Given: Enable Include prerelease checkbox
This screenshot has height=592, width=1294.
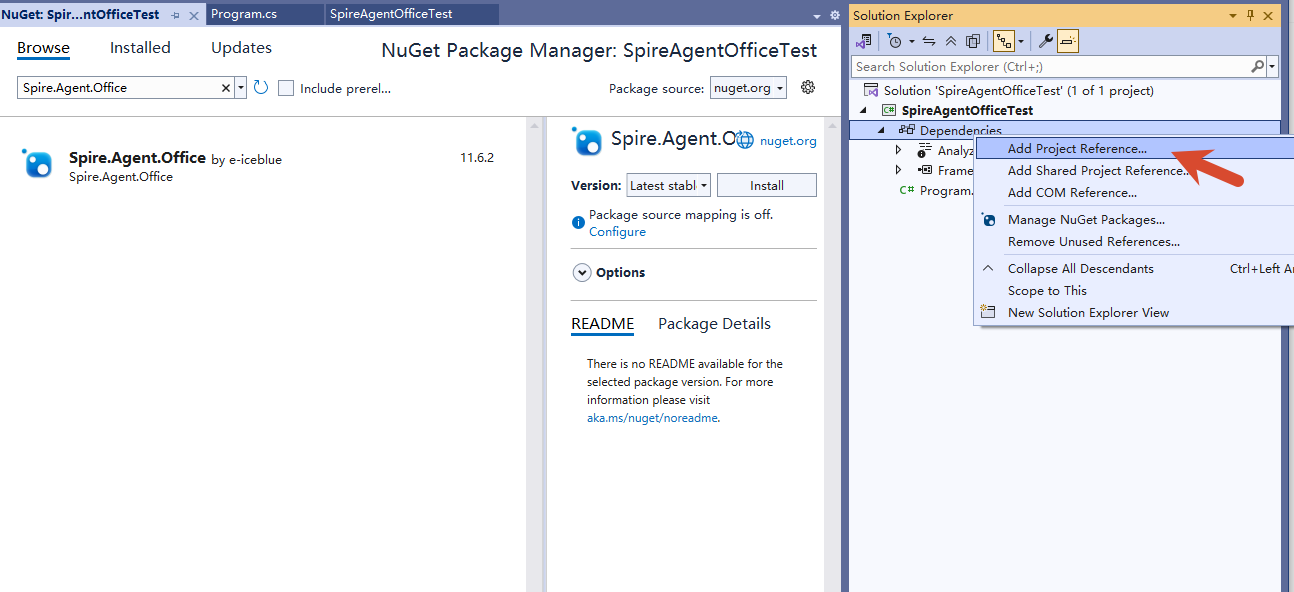Looking at the screenshot, I should [286, 88].
